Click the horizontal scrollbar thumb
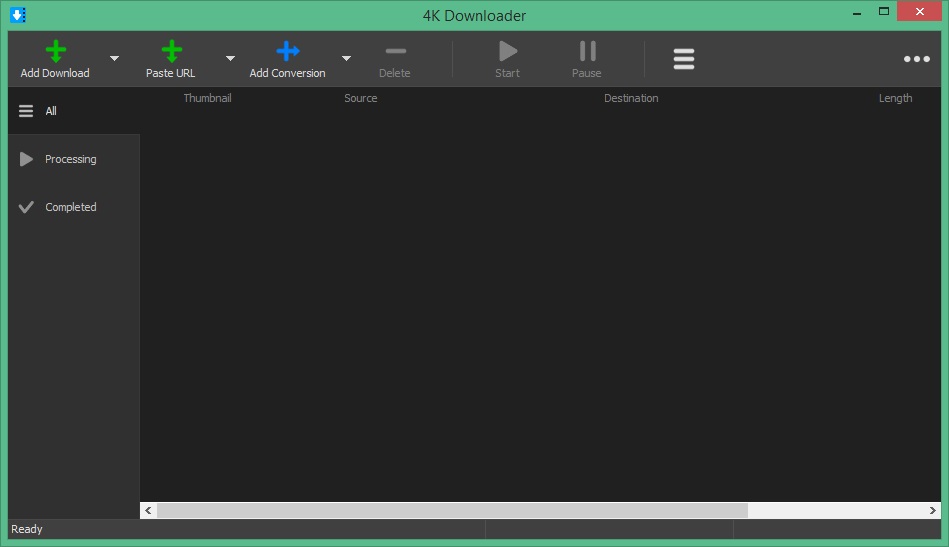This screenshot has height=547, width=949. (452, 511)
